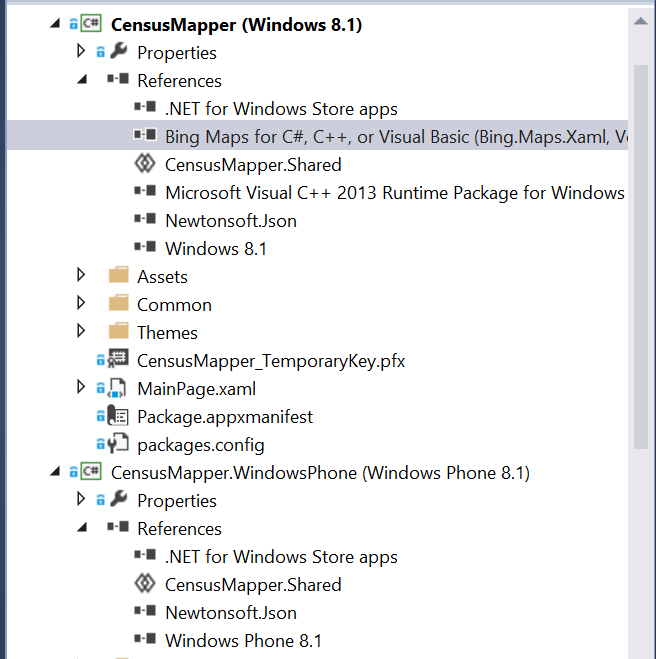Expand the Common folder
This screenshot has height=659, width=656.
click(x=82, y=304)
